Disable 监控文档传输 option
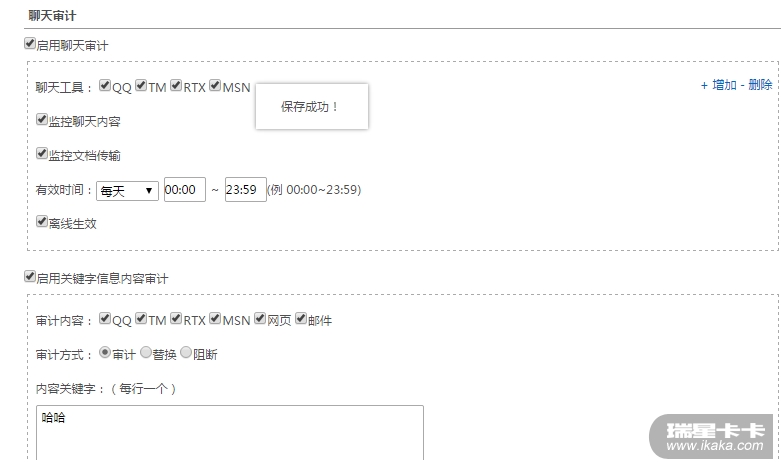This screenshot has width=781, height=464. pos(42,153)
